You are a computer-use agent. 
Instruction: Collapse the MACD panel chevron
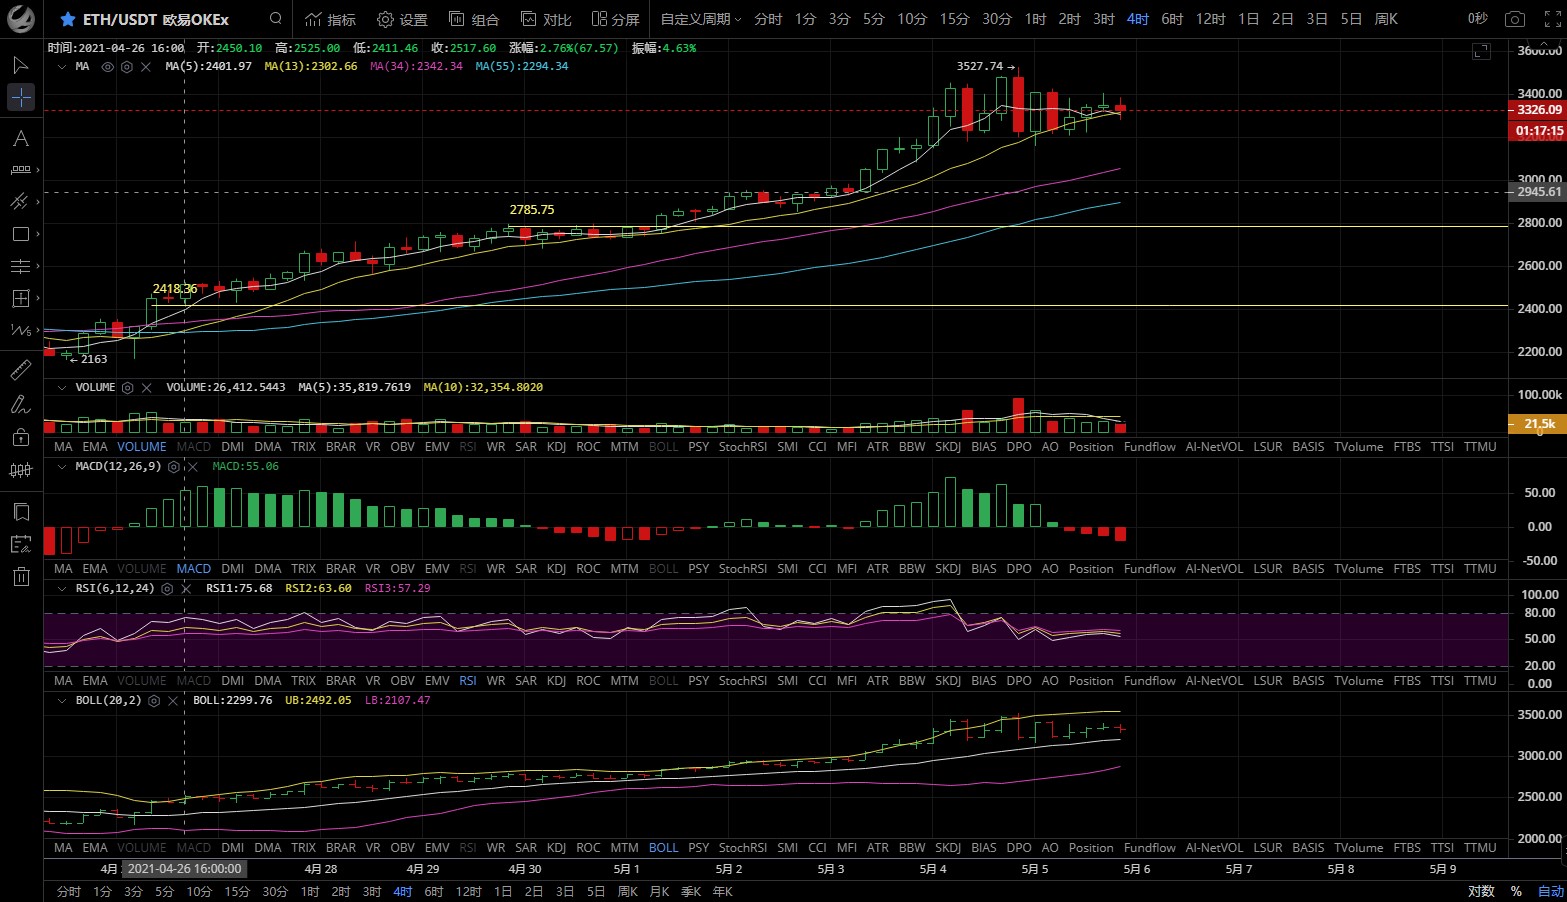click(x=62, y=467)
